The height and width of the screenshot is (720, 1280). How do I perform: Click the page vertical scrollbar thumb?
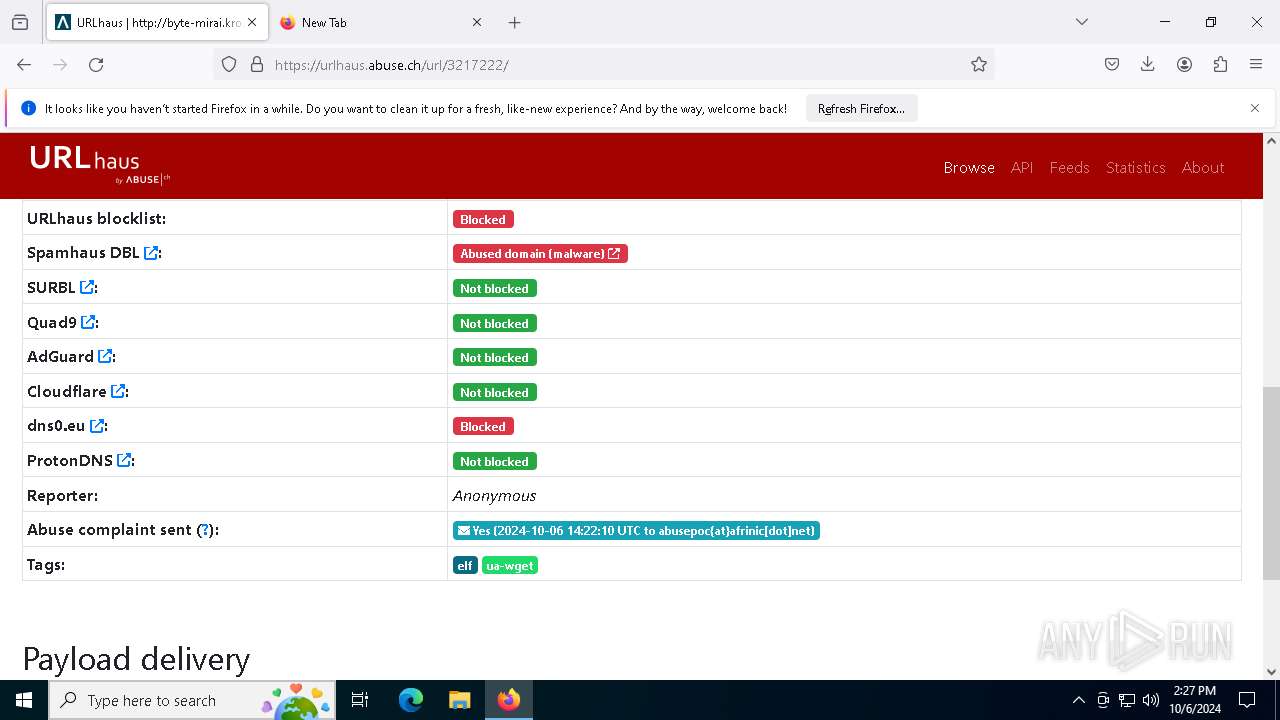1271,483
